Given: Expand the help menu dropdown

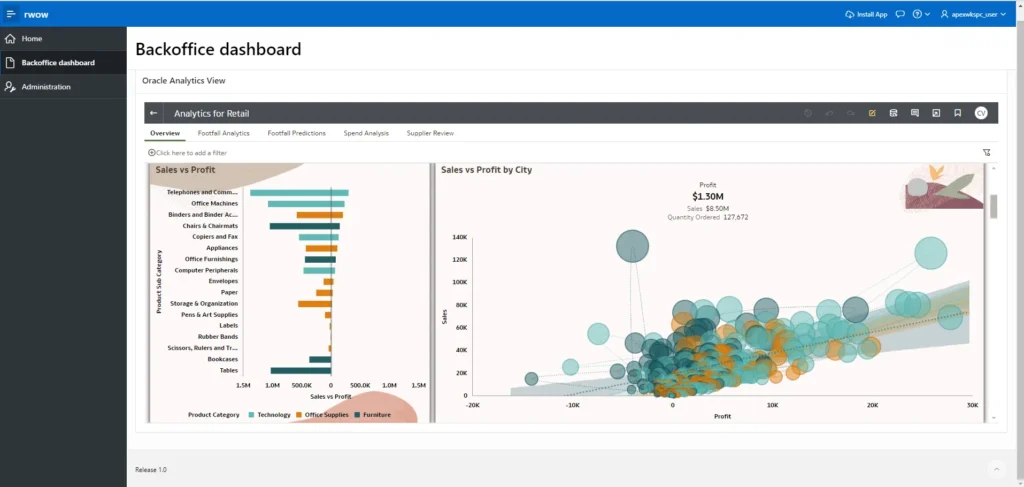Looking at the screenshot, I should (921, 14).
